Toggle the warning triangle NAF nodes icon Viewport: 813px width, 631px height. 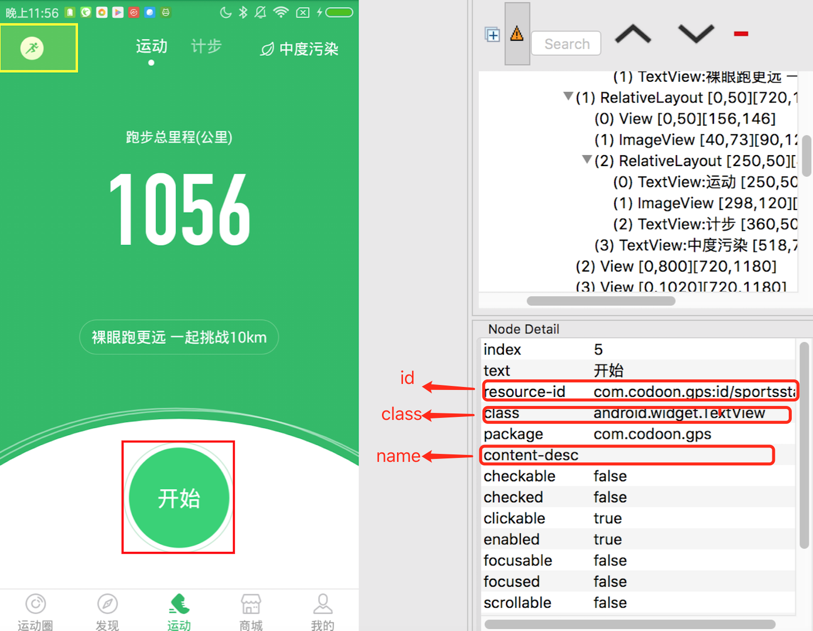pos(517,34)
